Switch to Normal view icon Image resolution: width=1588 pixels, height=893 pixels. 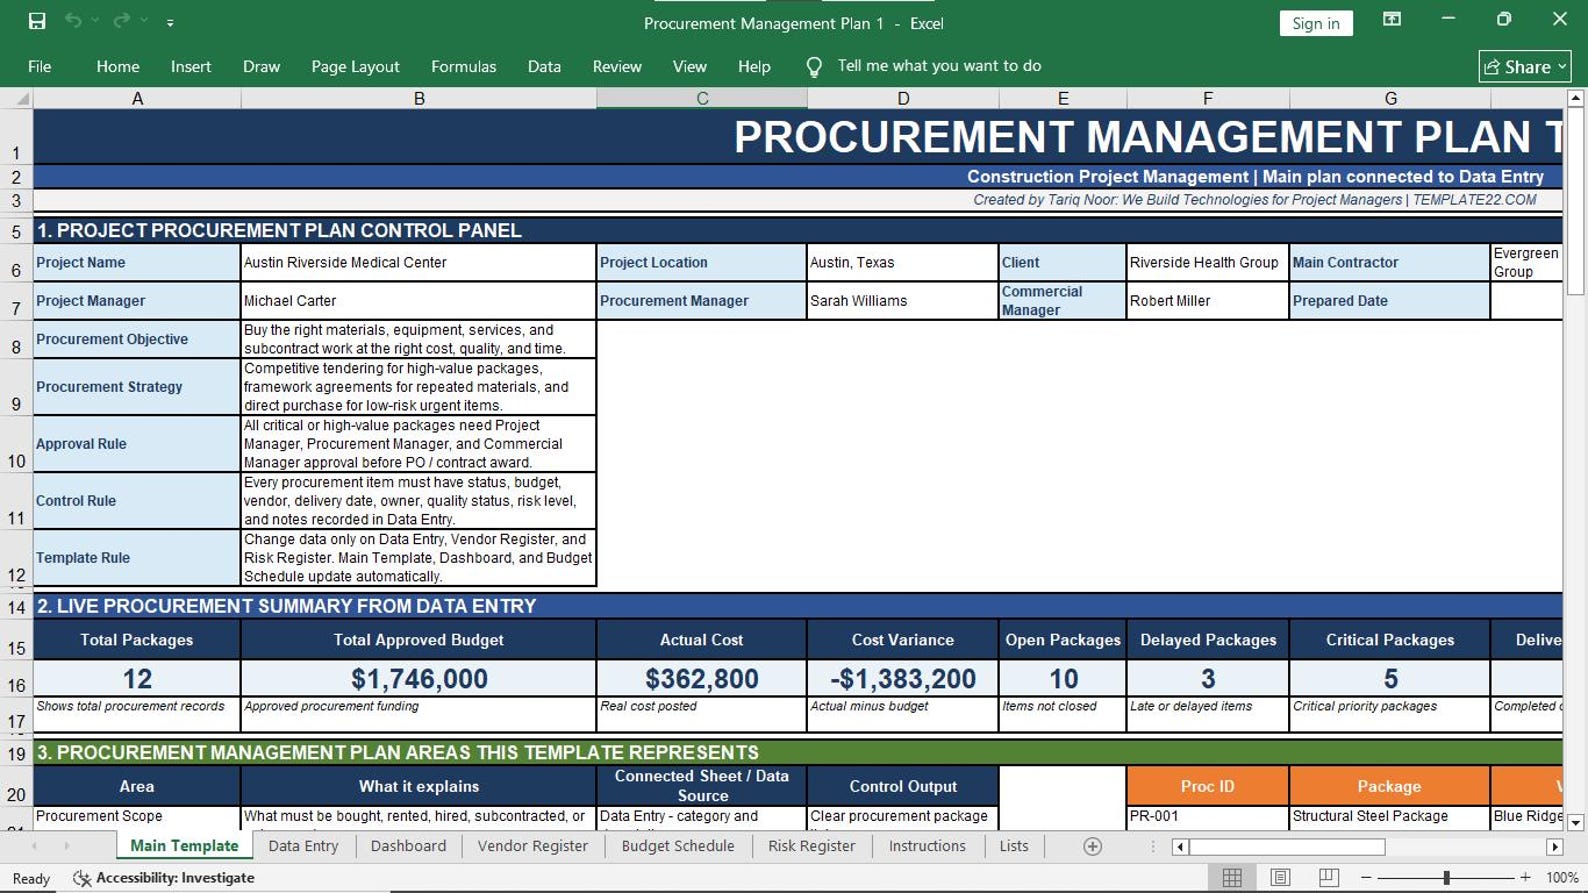coord(1232,878)
